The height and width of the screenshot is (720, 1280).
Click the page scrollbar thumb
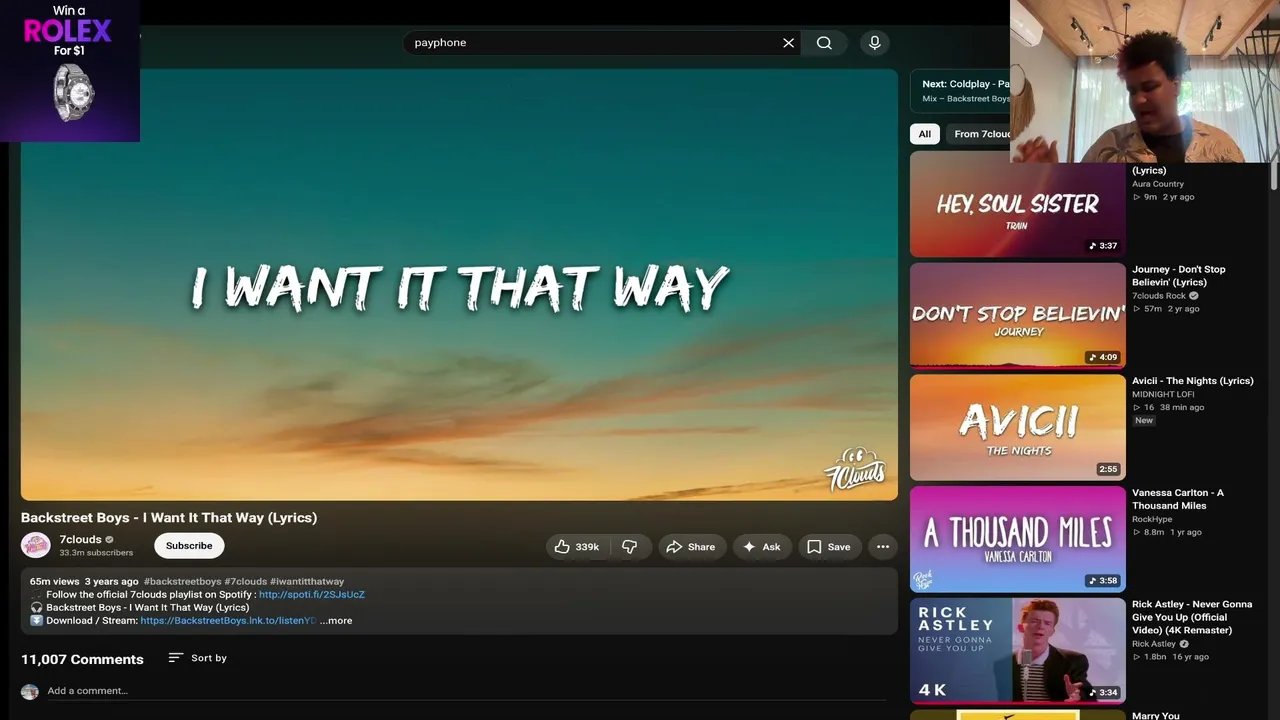[x=1274, y=174]
